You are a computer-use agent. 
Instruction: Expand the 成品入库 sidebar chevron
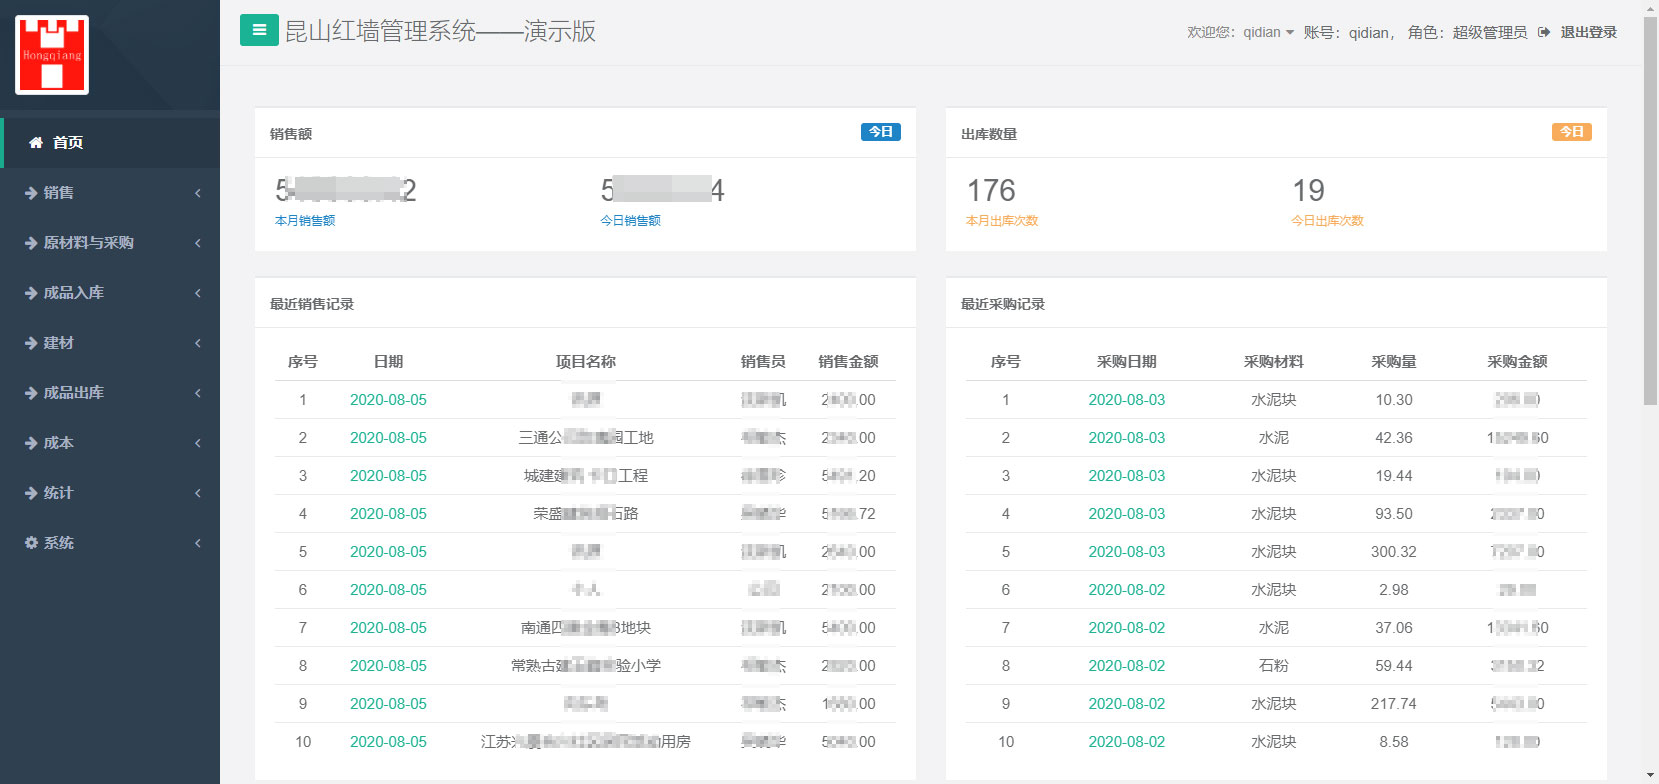[x=198, y=293]
